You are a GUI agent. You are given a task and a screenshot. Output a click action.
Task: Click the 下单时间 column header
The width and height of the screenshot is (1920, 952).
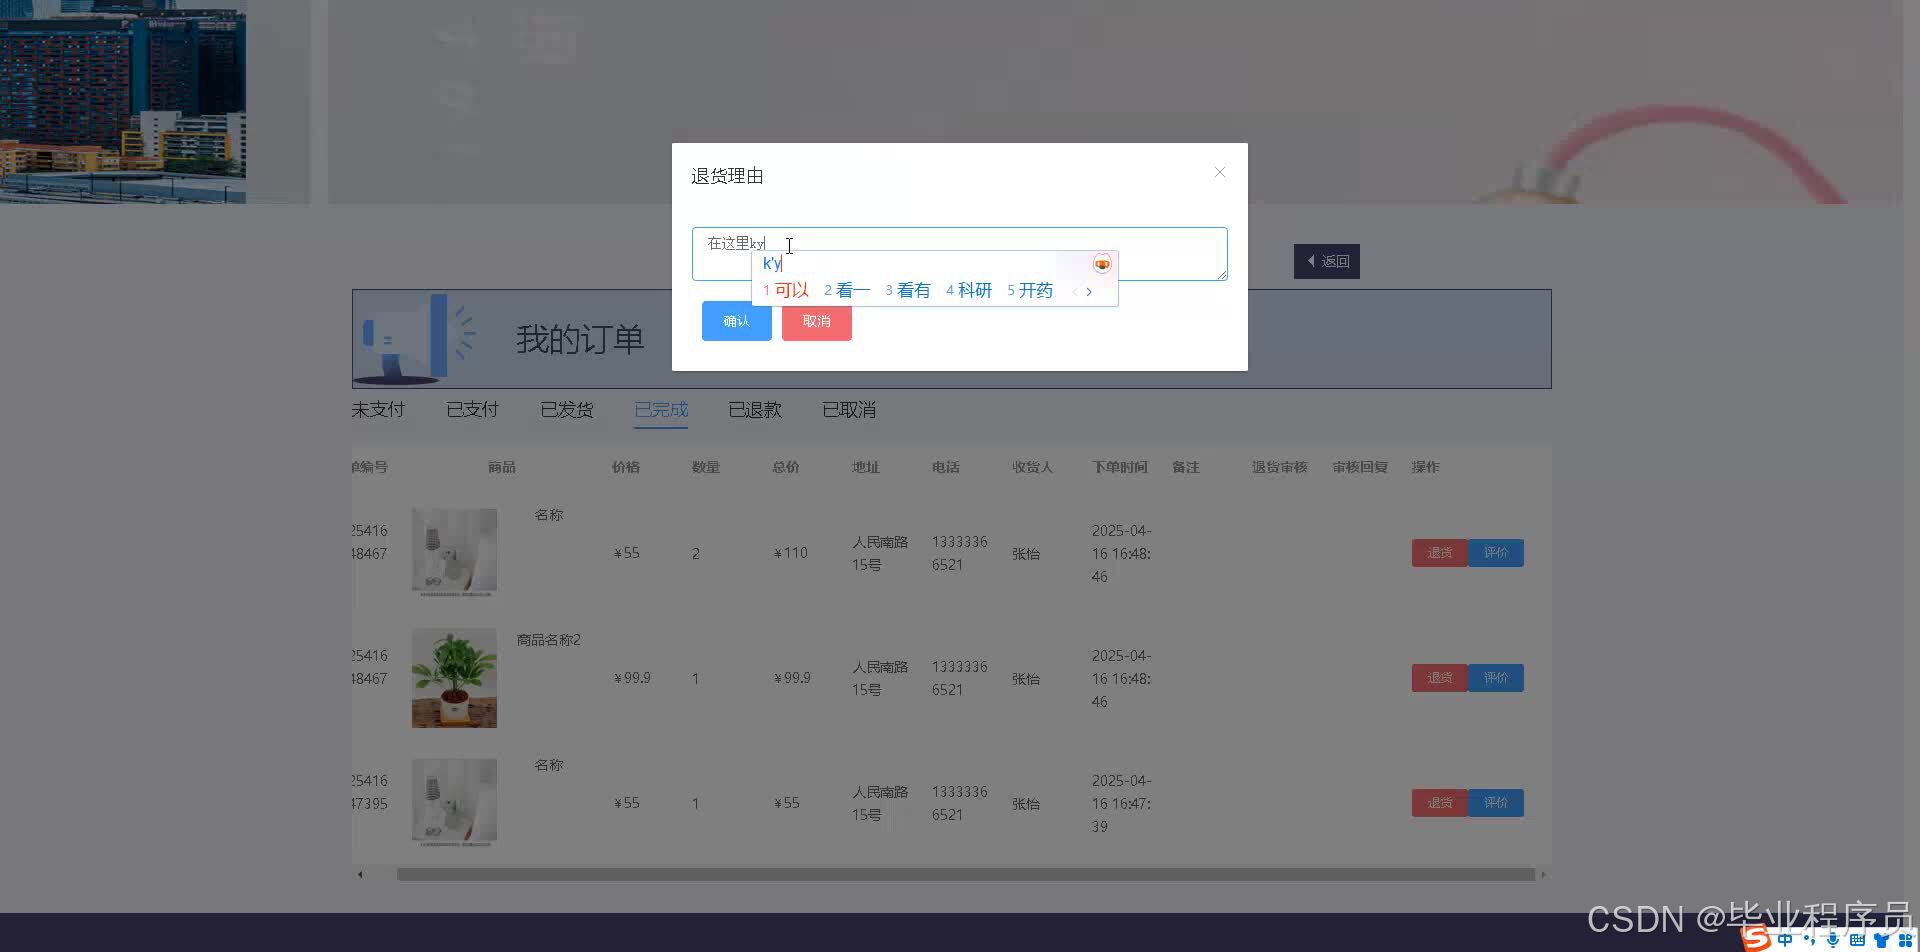pos(1120,467)
